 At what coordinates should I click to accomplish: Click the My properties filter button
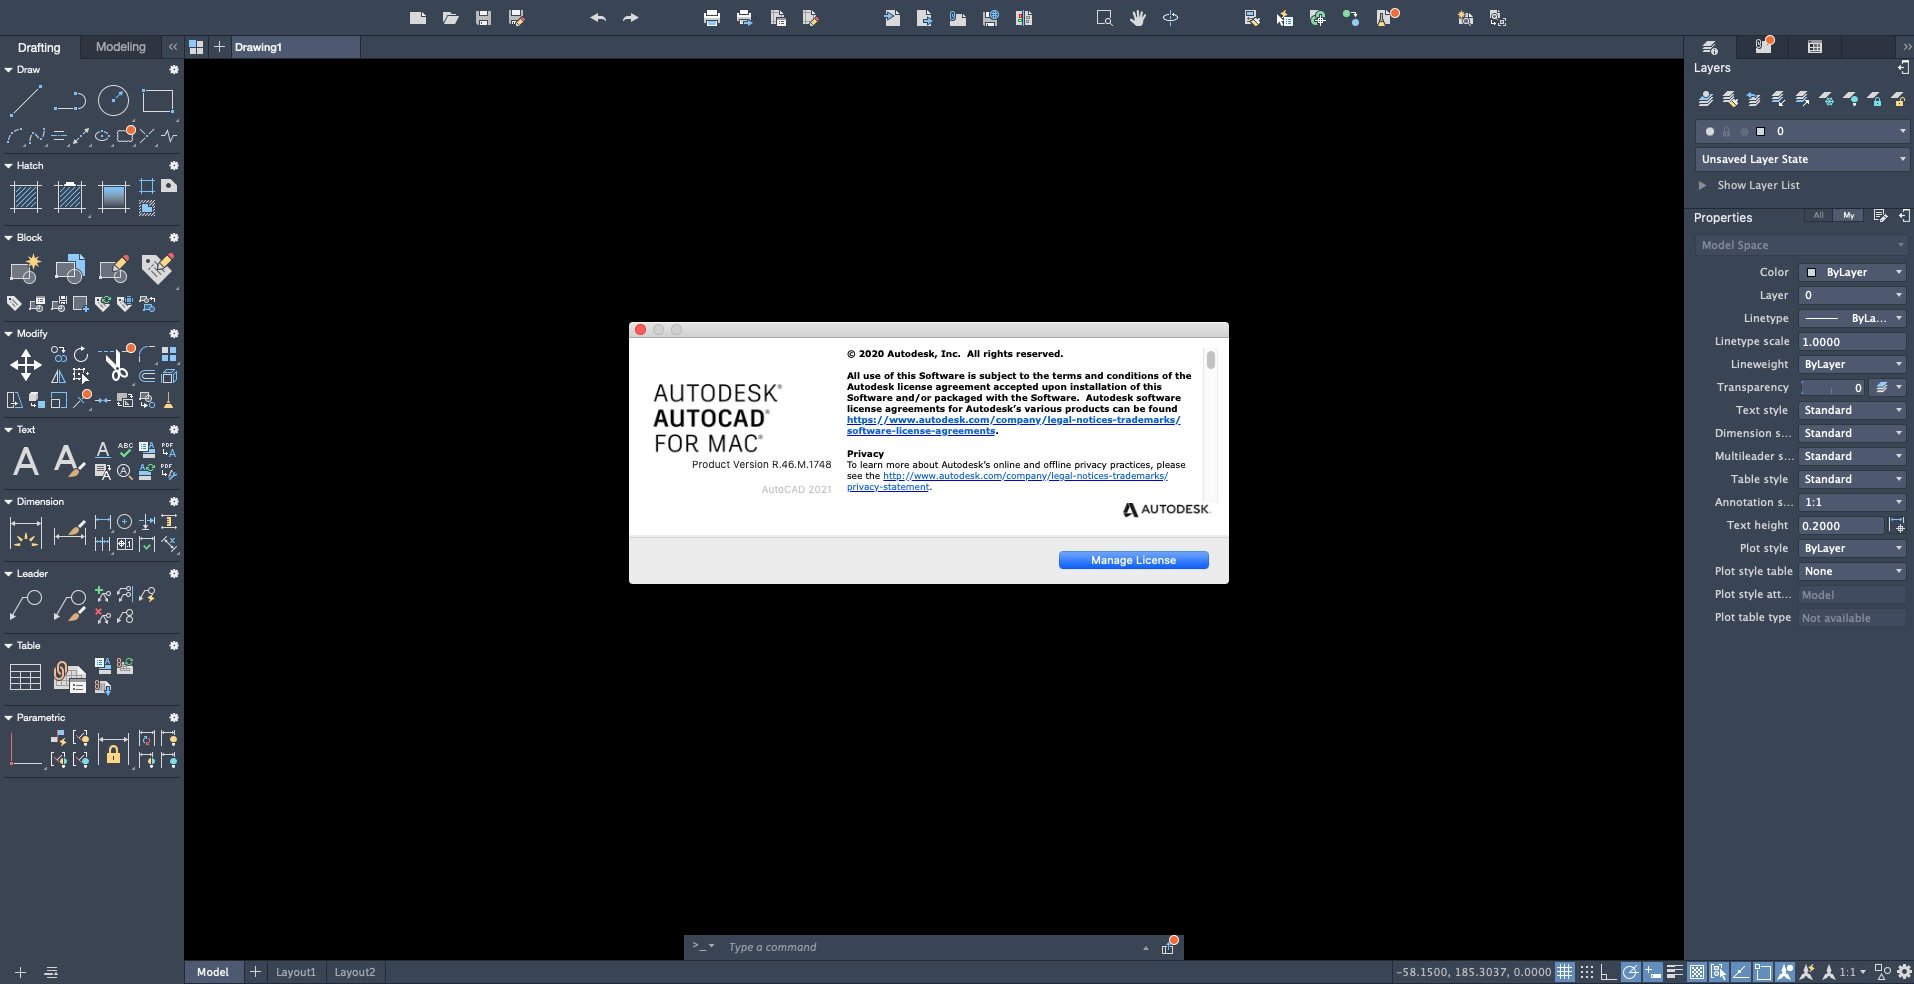click(1848, 215)
